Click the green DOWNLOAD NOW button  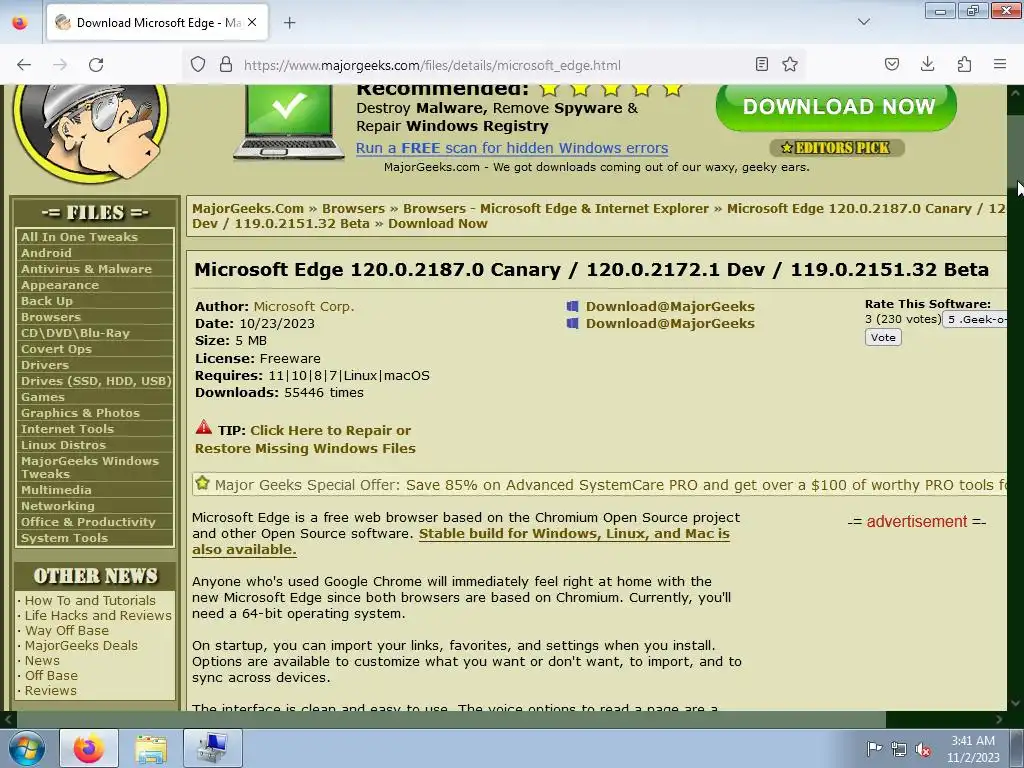click(837, 107)
